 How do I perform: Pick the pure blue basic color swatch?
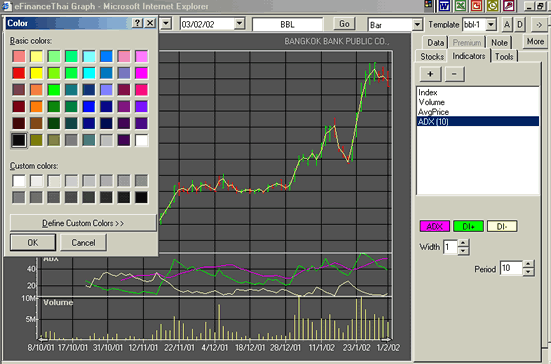[89, 106]
